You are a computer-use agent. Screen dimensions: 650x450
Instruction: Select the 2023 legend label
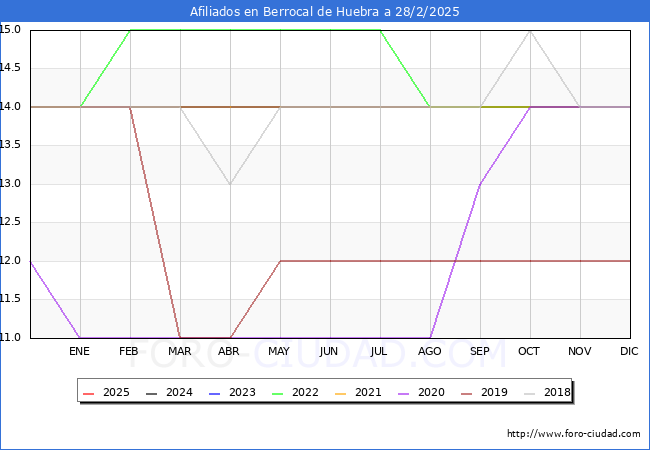[242, 392]
